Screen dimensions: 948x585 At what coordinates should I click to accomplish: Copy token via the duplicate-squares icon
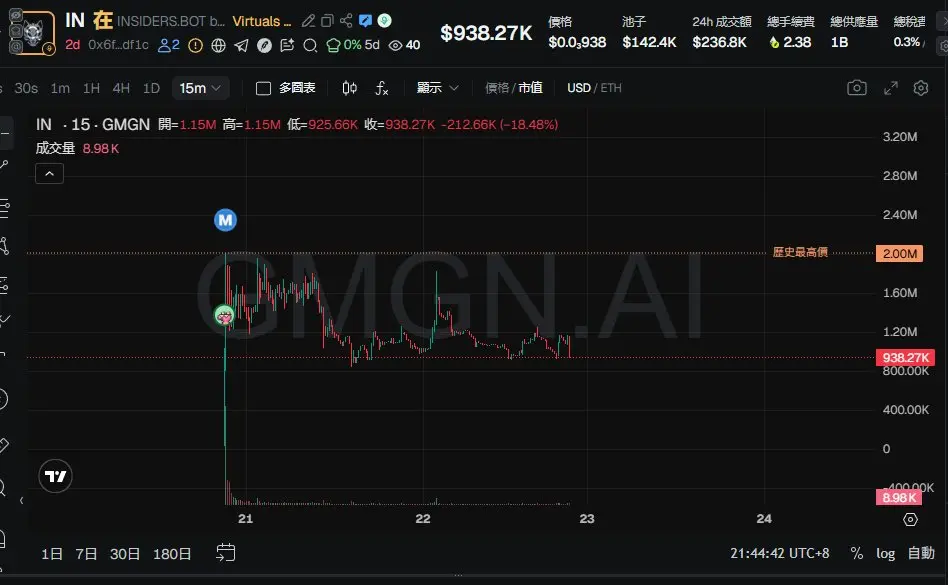click(x=327, y=21)
